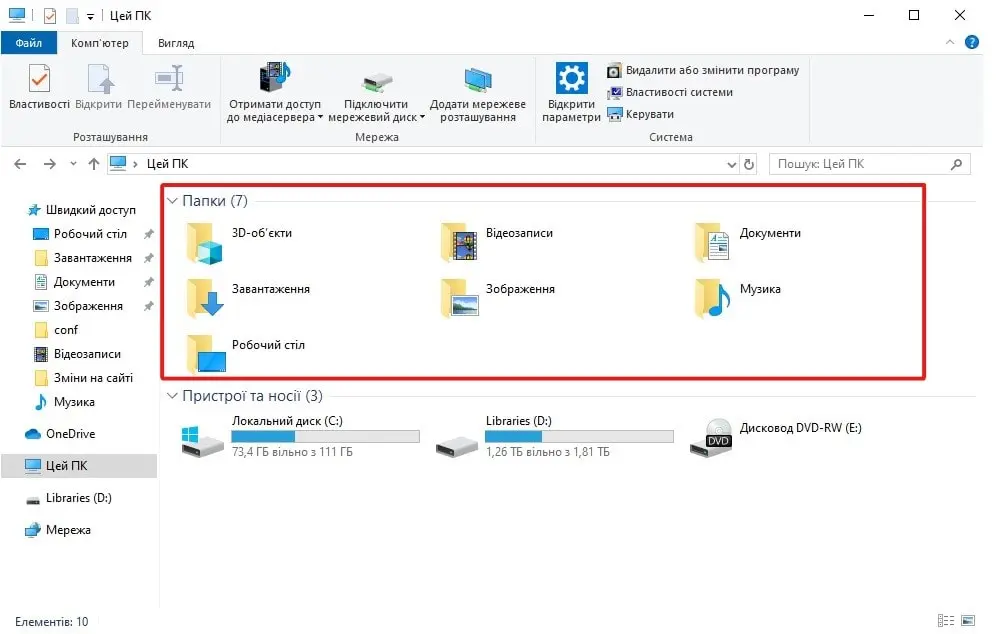The height and width of the screenshot is (634, 1008).
Task: Open the Quick Access Toolbar customize dropdown
Action: click(x=90, y=16)
